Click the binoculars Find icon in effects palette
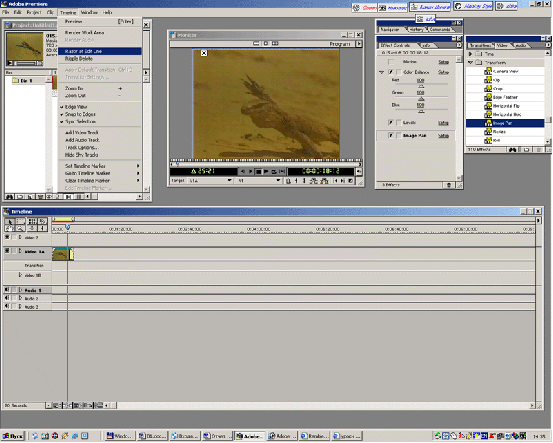 [x=512, y=150]
